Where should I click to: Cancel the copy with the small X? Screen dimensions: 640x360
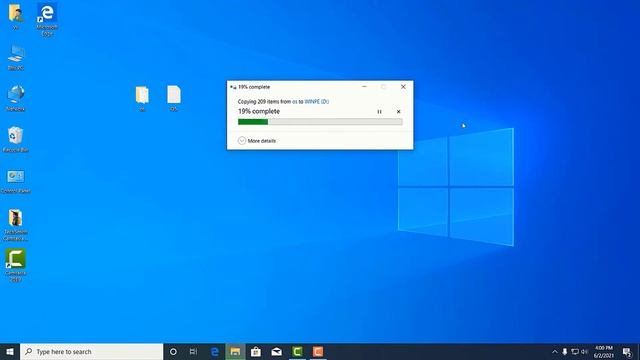(398, 111)
